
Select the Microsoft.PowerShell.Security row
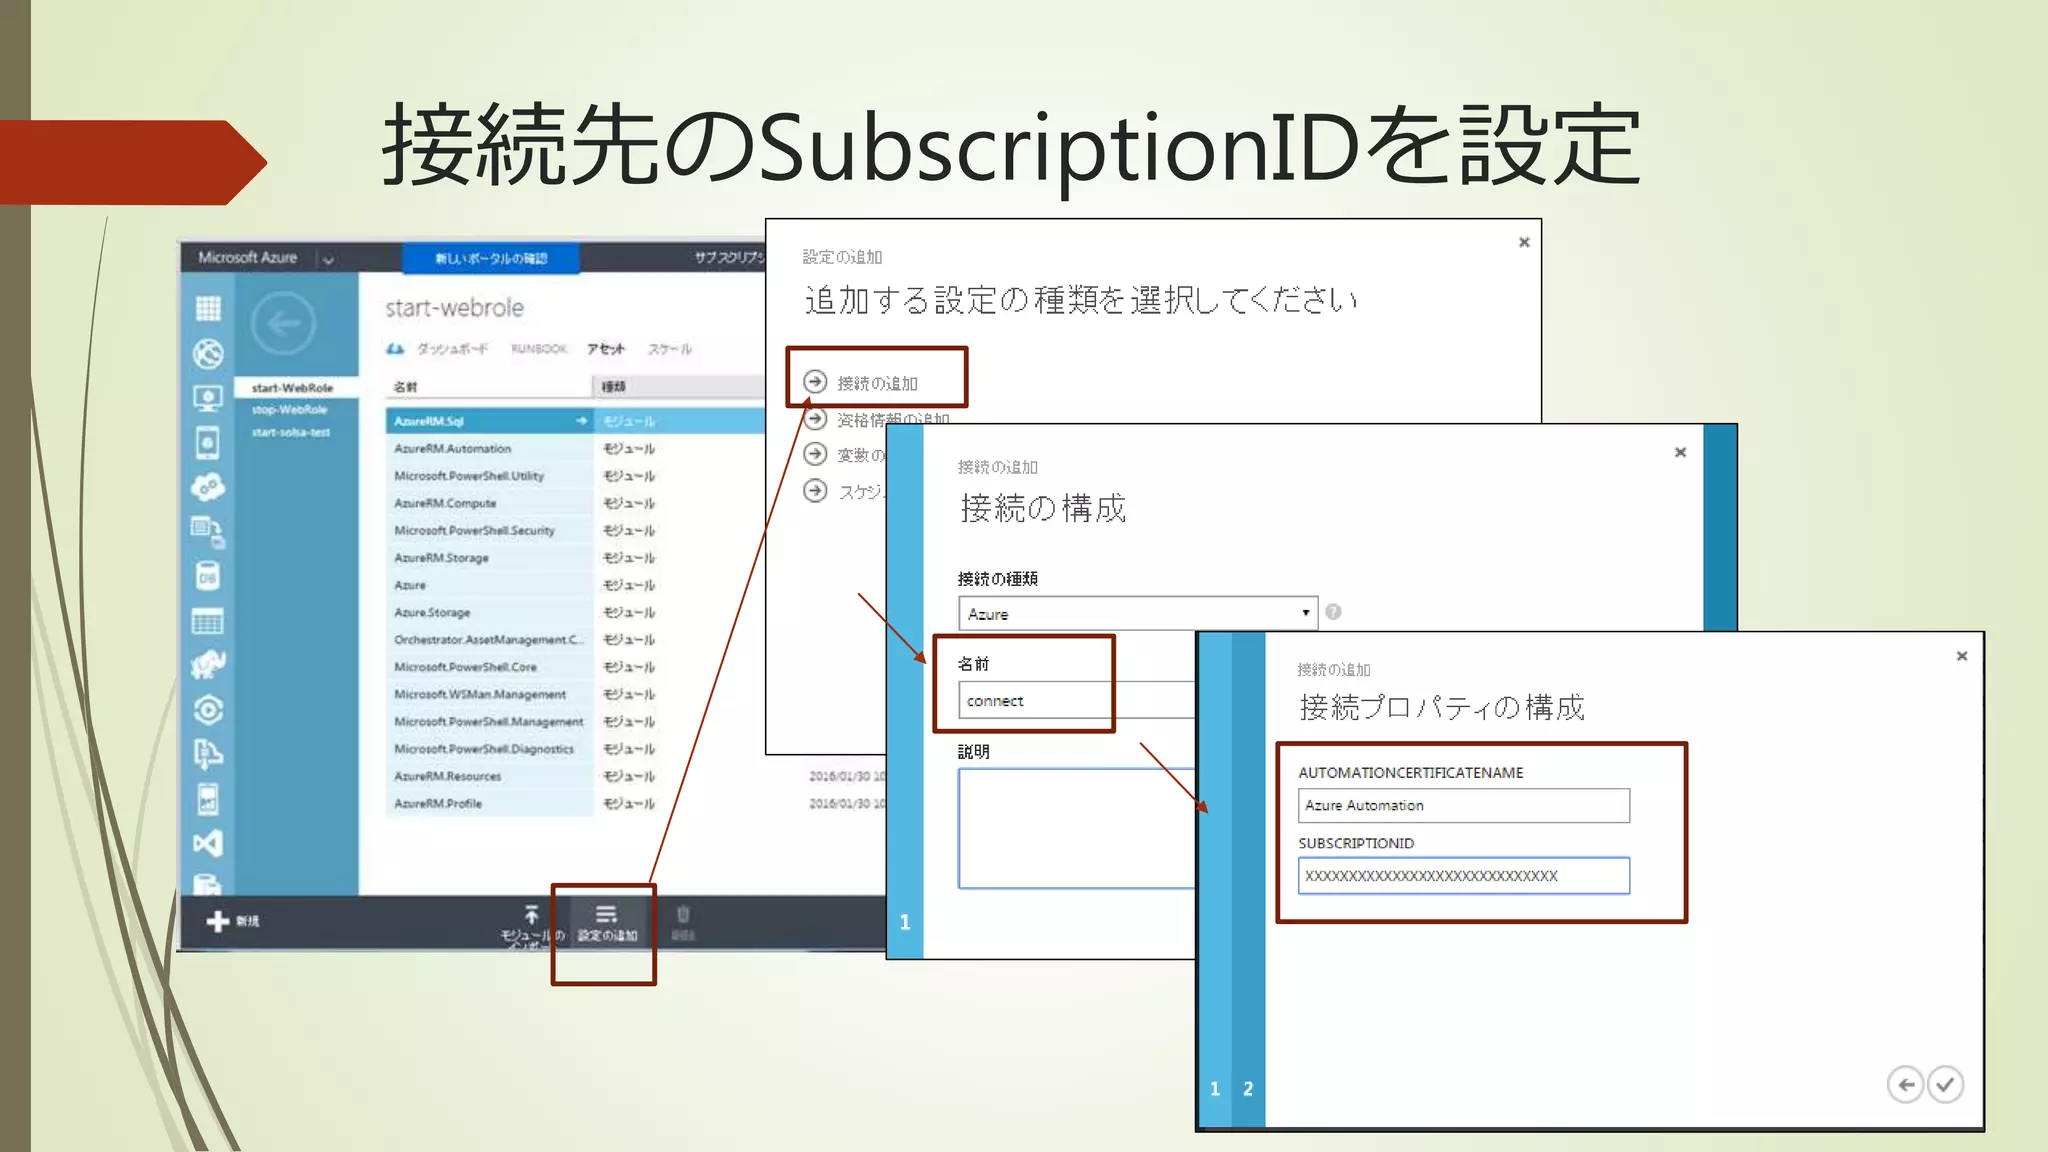pyautogui.click(x=575, y=530)
